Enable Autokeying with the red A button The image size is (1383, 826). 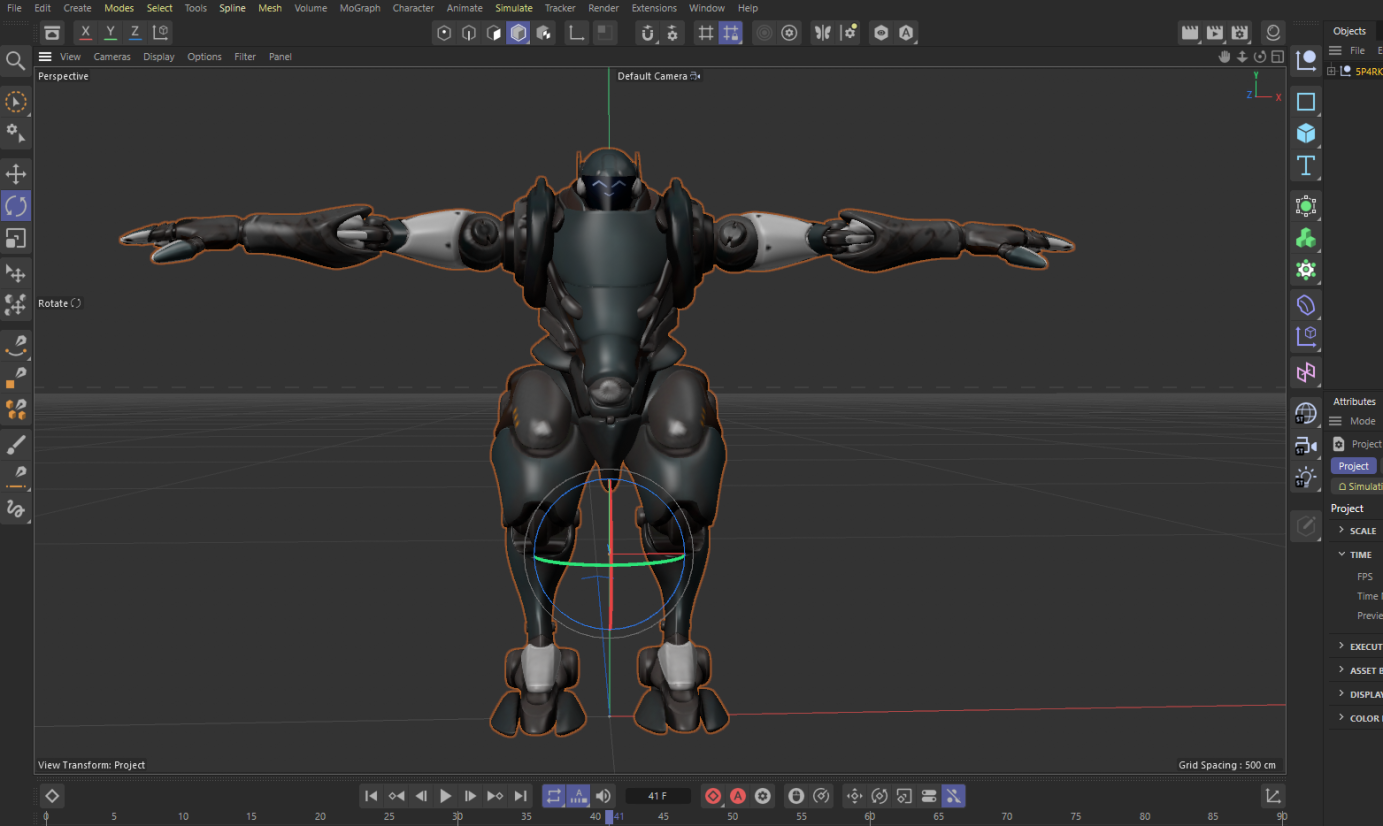pyautogui.click(x=738, y=795)
